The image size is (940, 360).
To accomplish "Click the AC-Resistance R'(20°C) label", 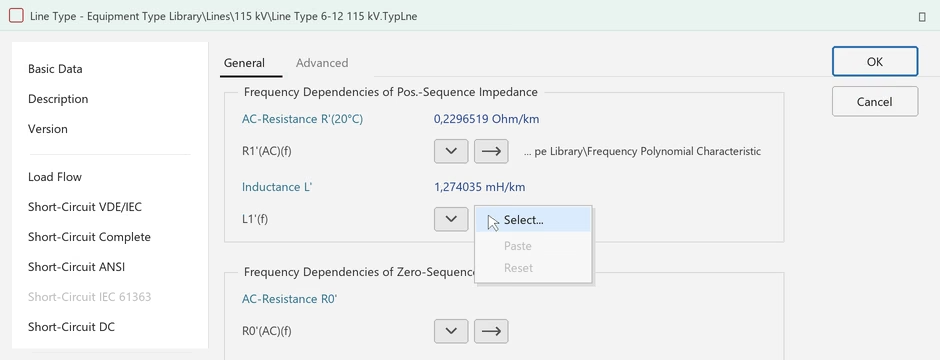I will [302, 119].
